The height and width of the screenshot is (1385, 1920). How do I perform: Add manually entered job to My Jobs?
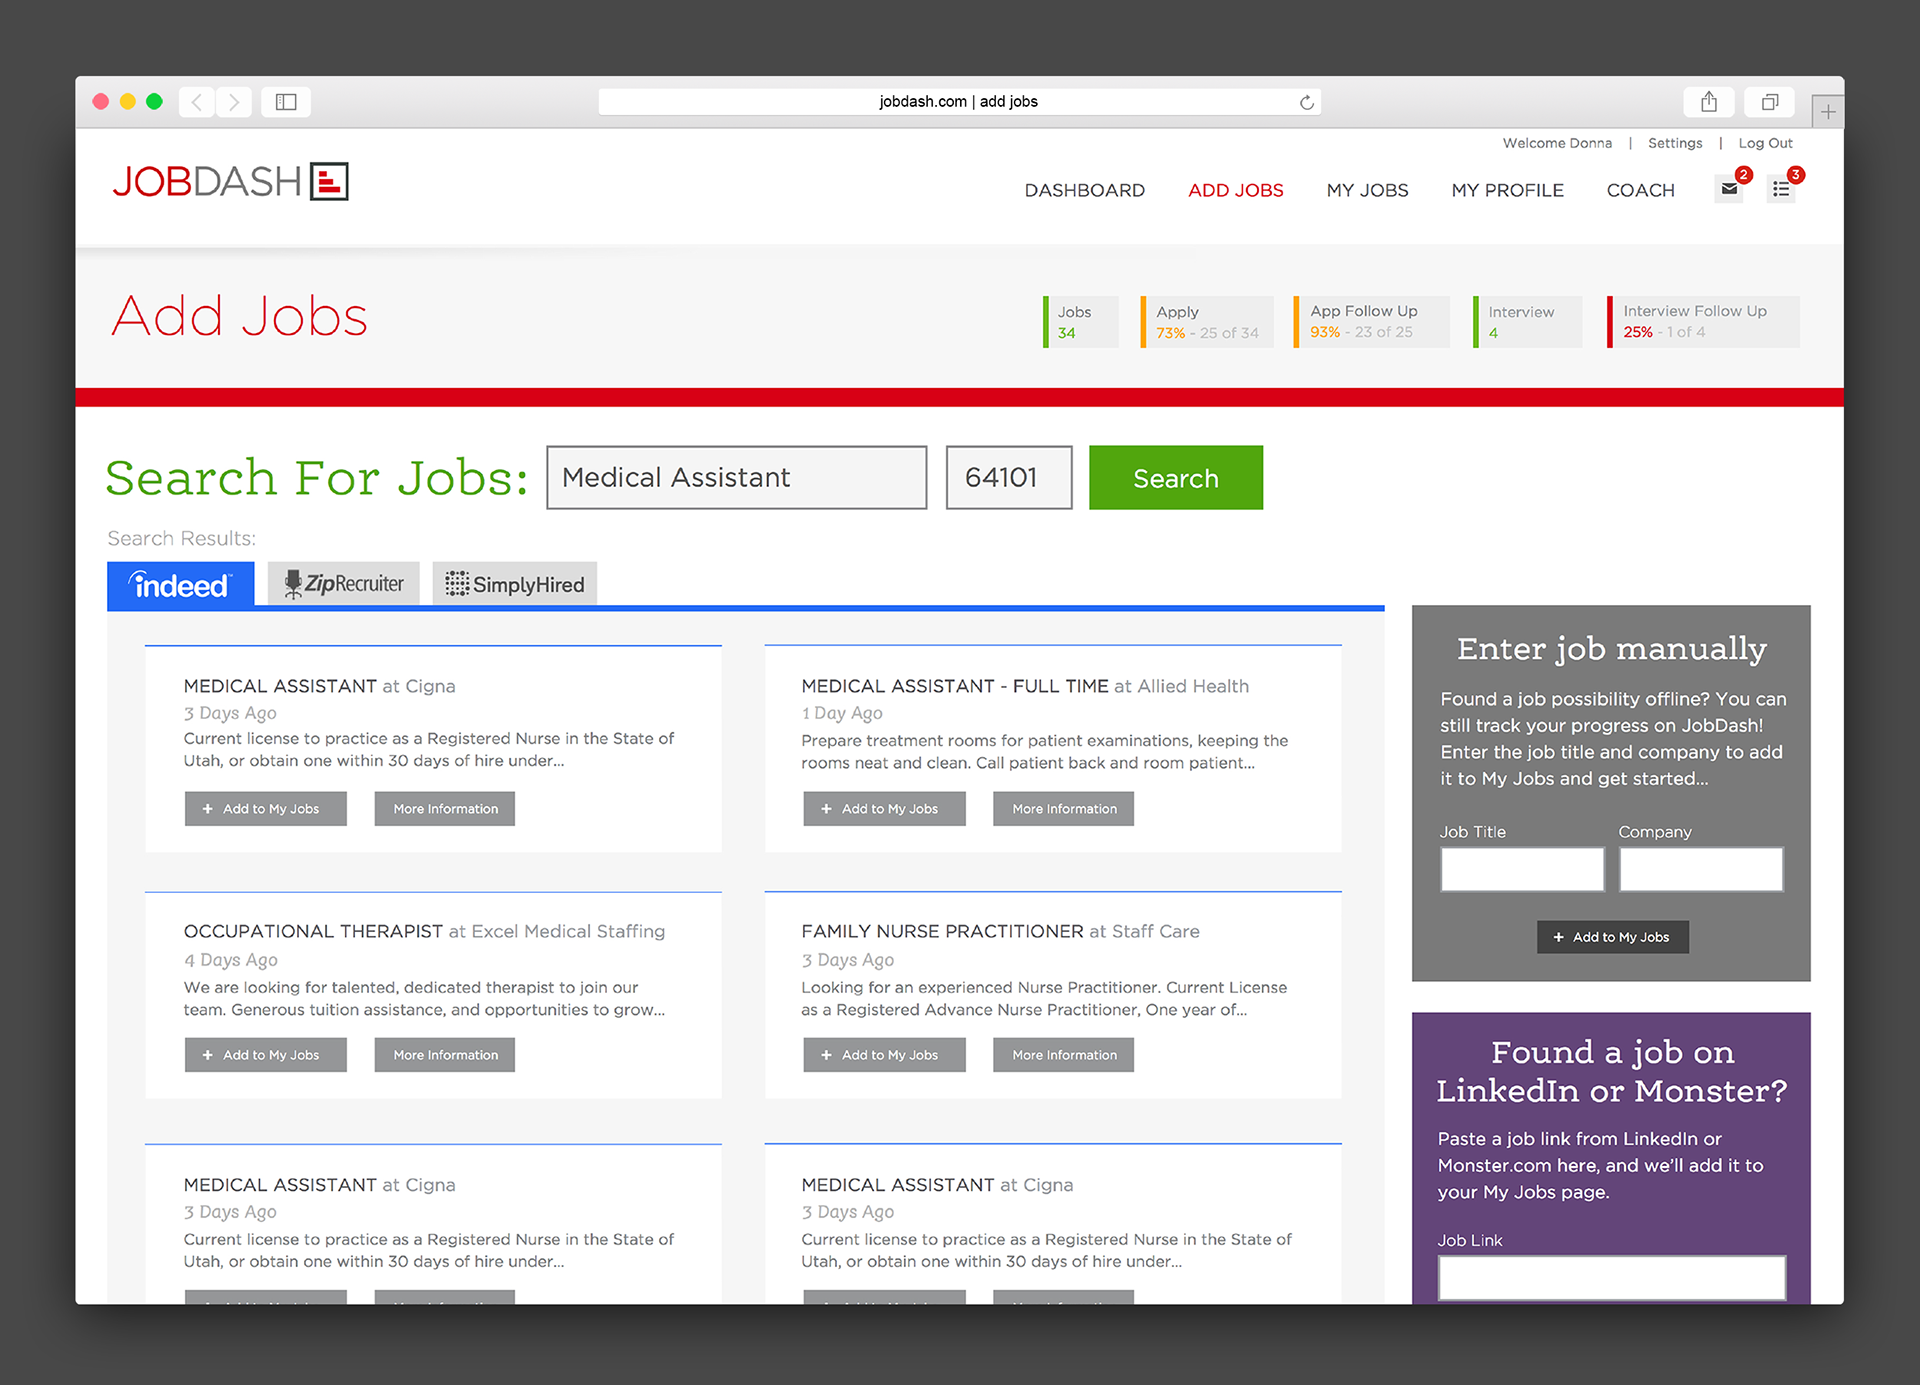[x=1612, y=937]
